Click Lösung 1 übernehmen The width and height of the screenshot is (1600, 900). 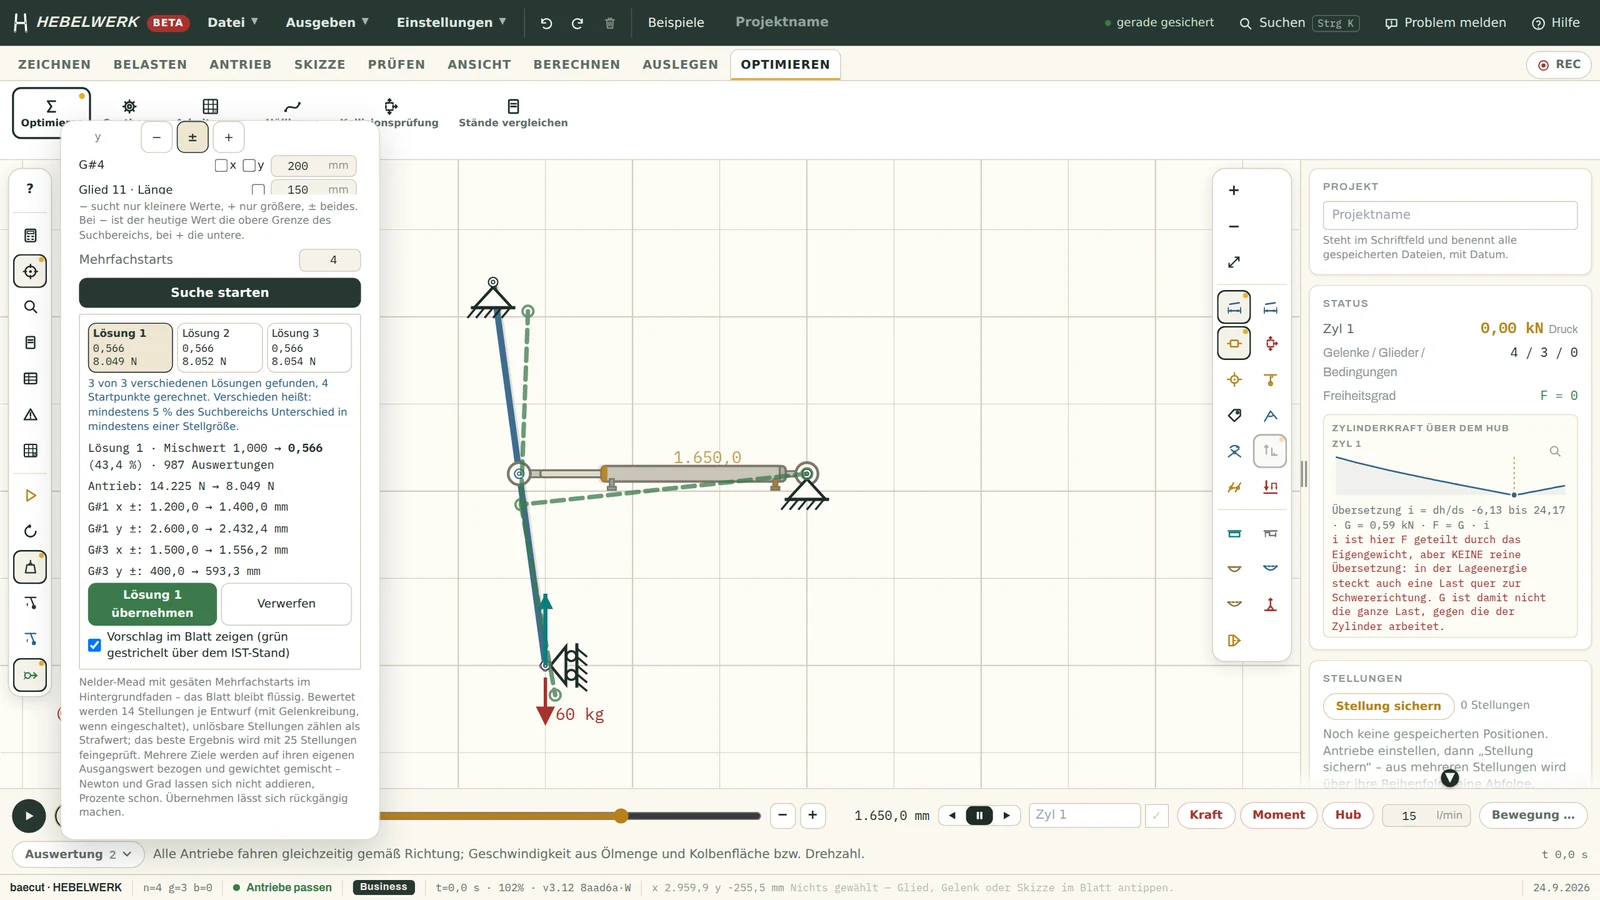[x=152, y=604]
